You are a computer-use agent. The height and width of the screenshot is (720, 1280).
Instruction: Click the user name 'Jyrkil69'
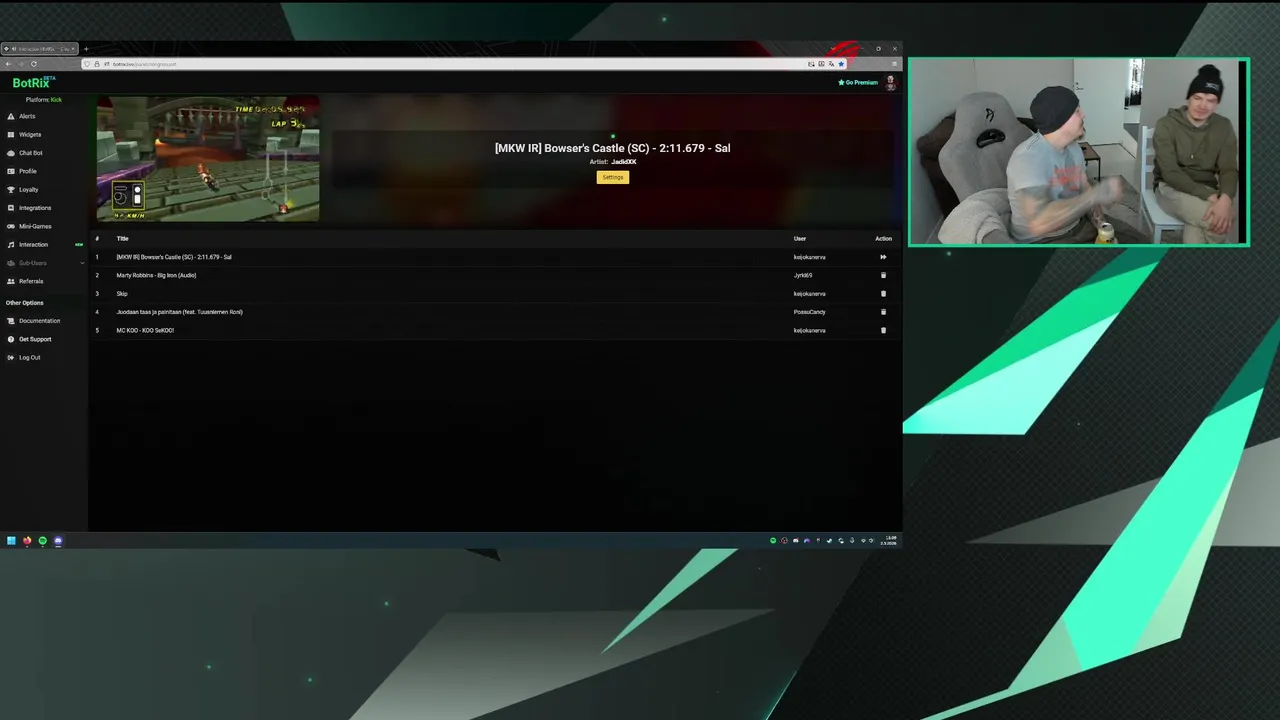pos(803,275)
